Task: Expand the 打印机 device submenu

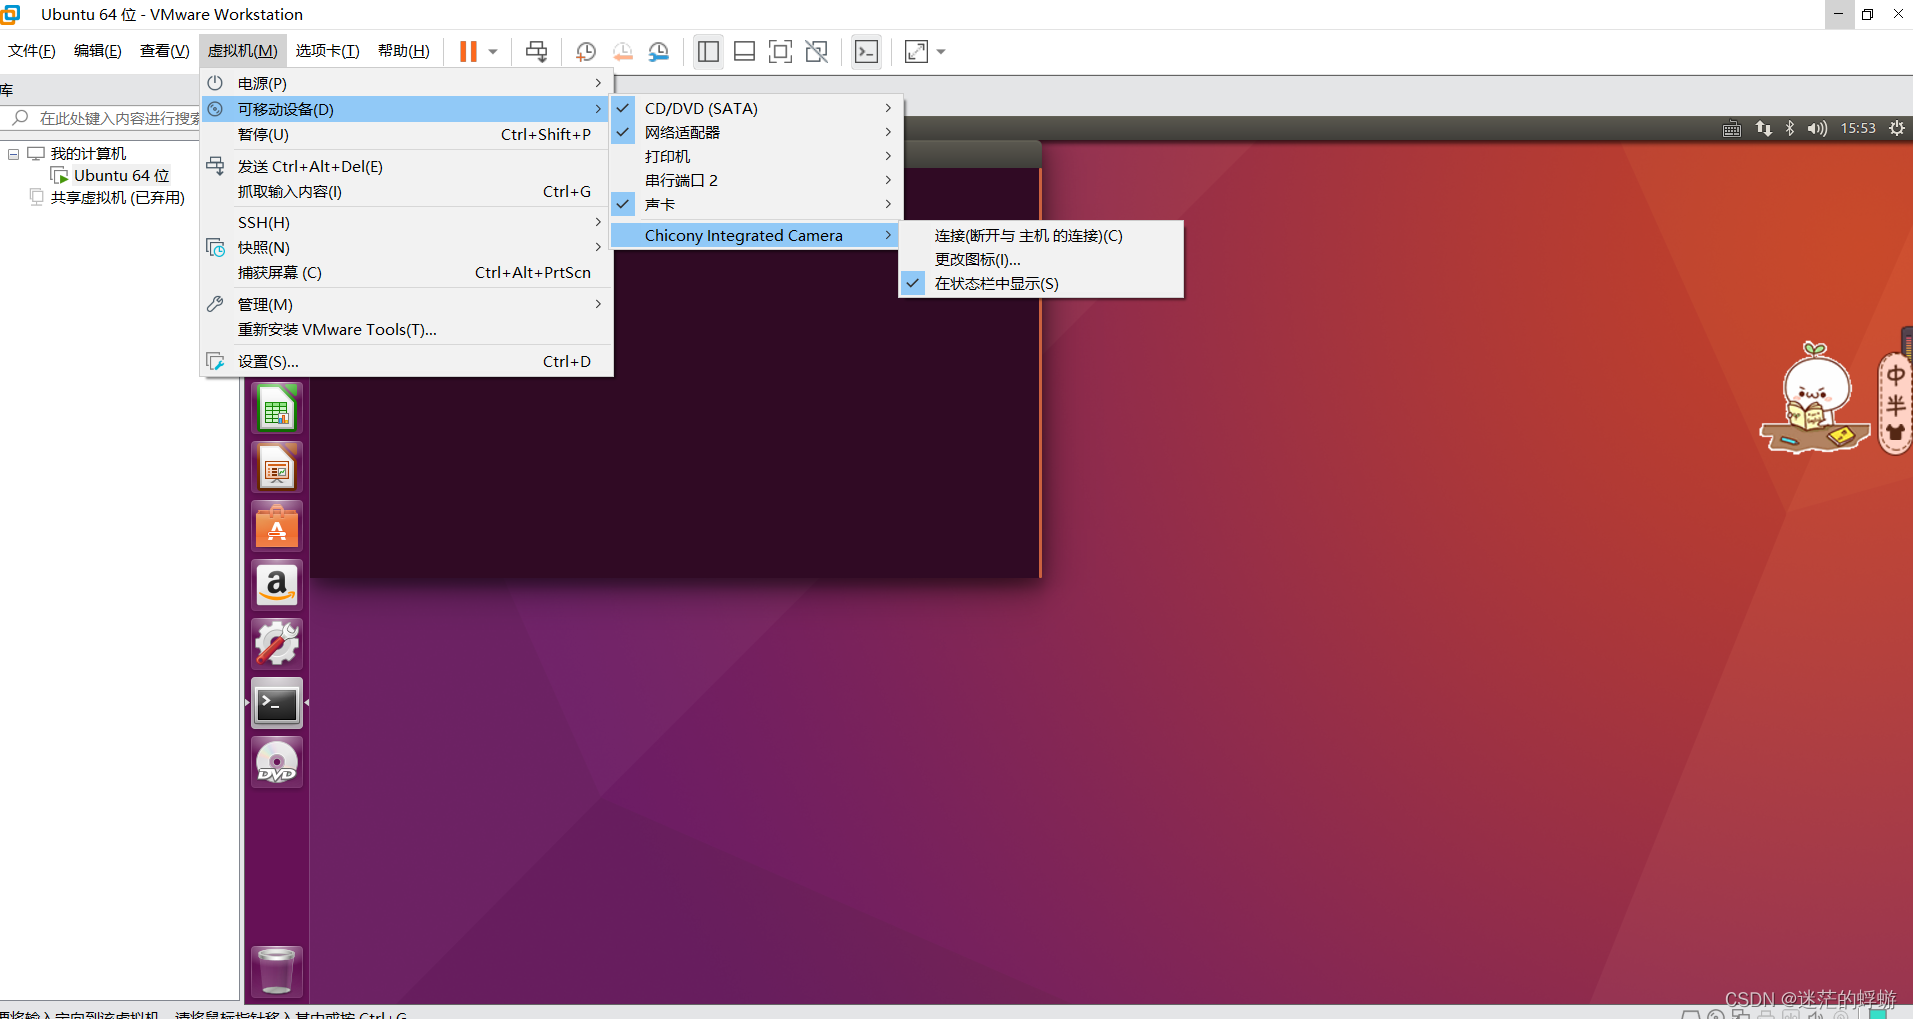Action: pos(755,156)
